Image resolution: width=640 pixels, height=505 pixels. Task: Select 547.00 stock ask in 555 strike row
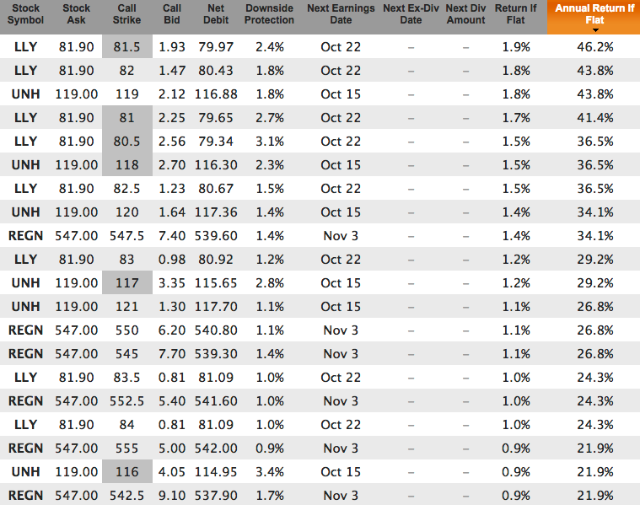[76, 448]
